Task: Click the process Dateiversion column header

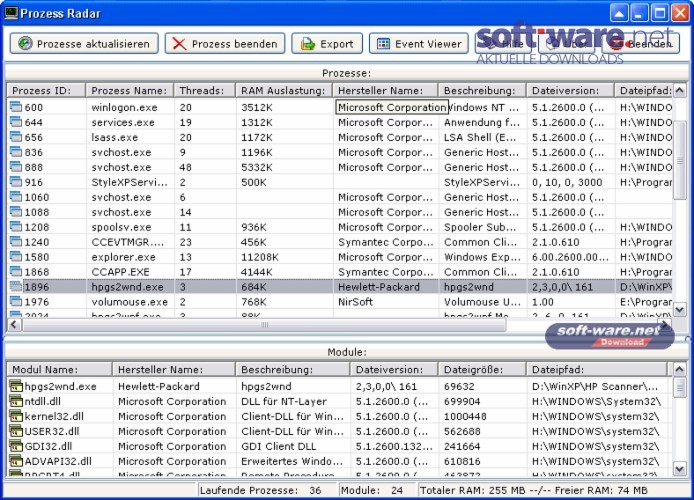Action: pos(570,90)
